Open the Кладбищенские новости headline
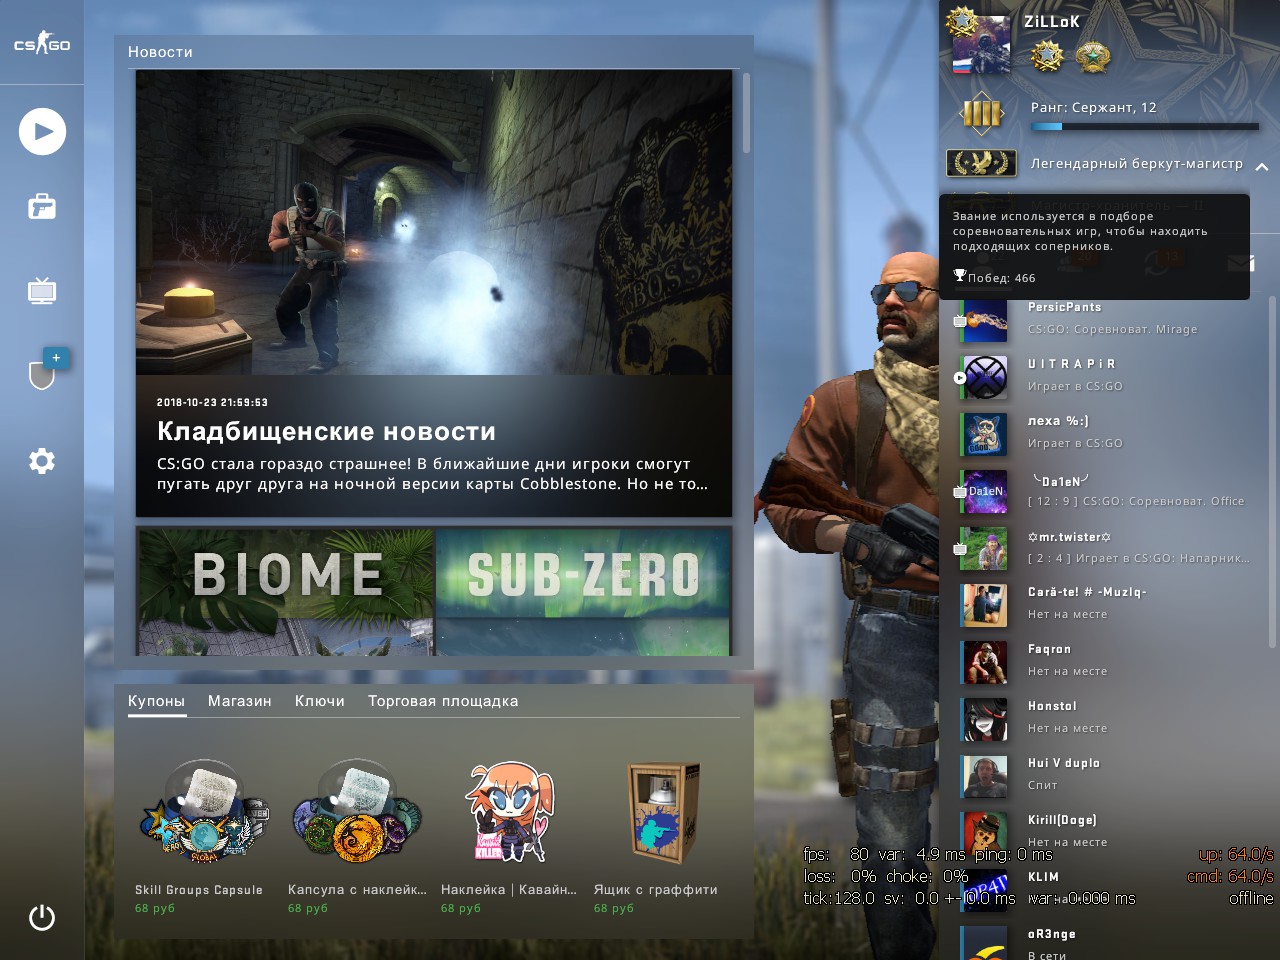1280x960 pixels. pos(326,431)
